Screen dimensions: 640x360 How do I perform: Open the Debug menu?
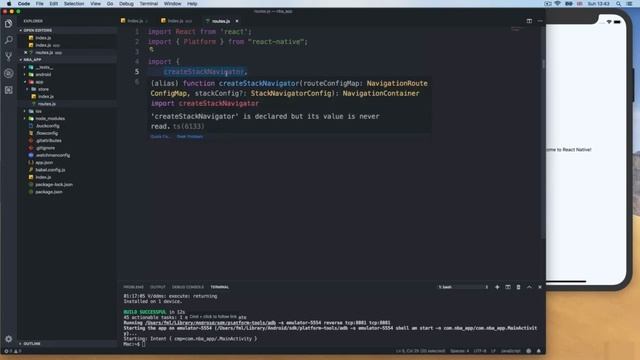[x=126, y=4]
